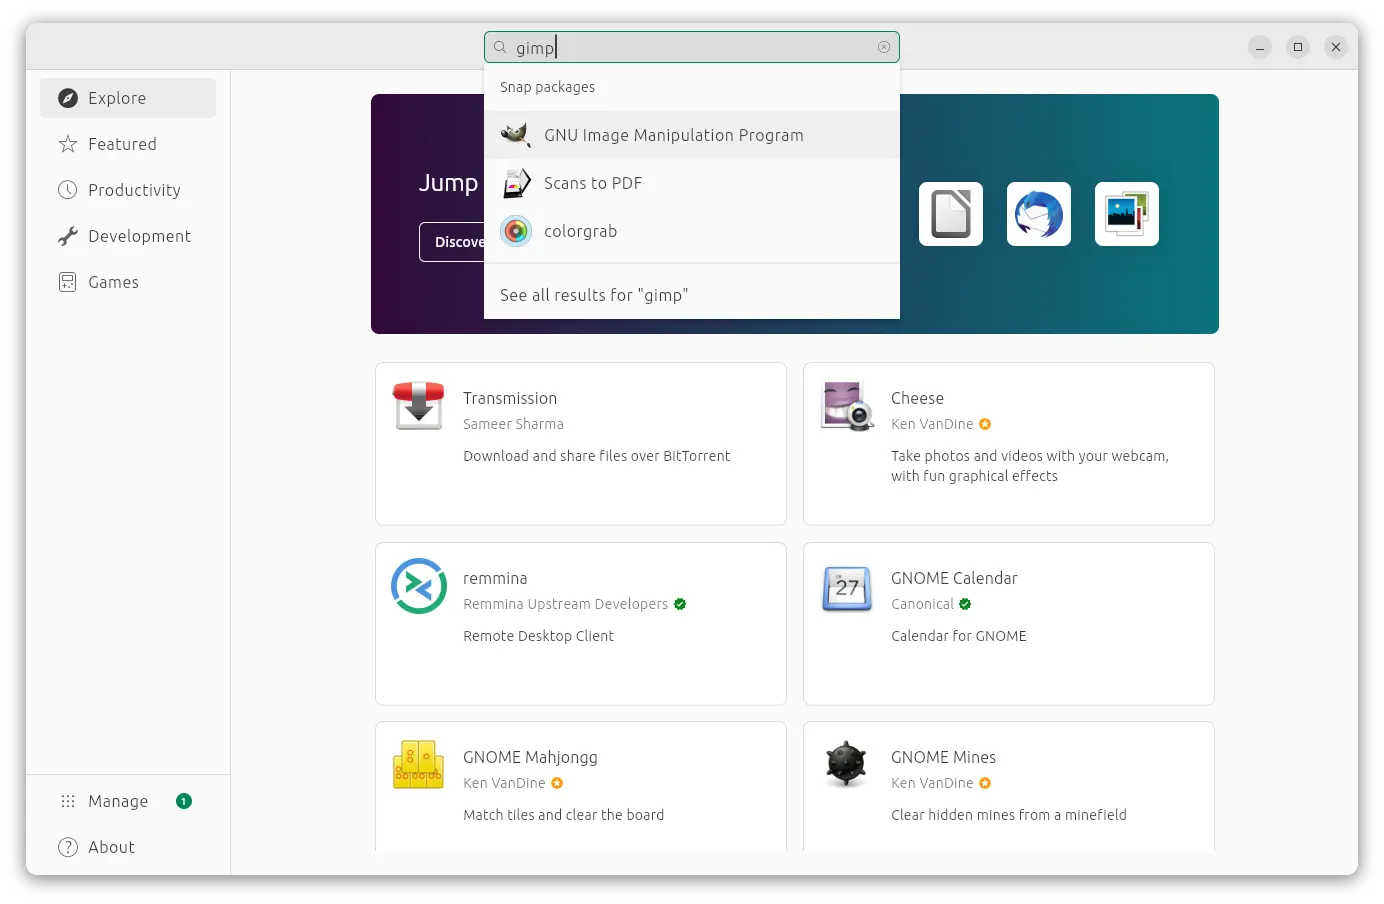Open the GNOME Calendar app card
1384x904 pixels.
pos(1009,624)
